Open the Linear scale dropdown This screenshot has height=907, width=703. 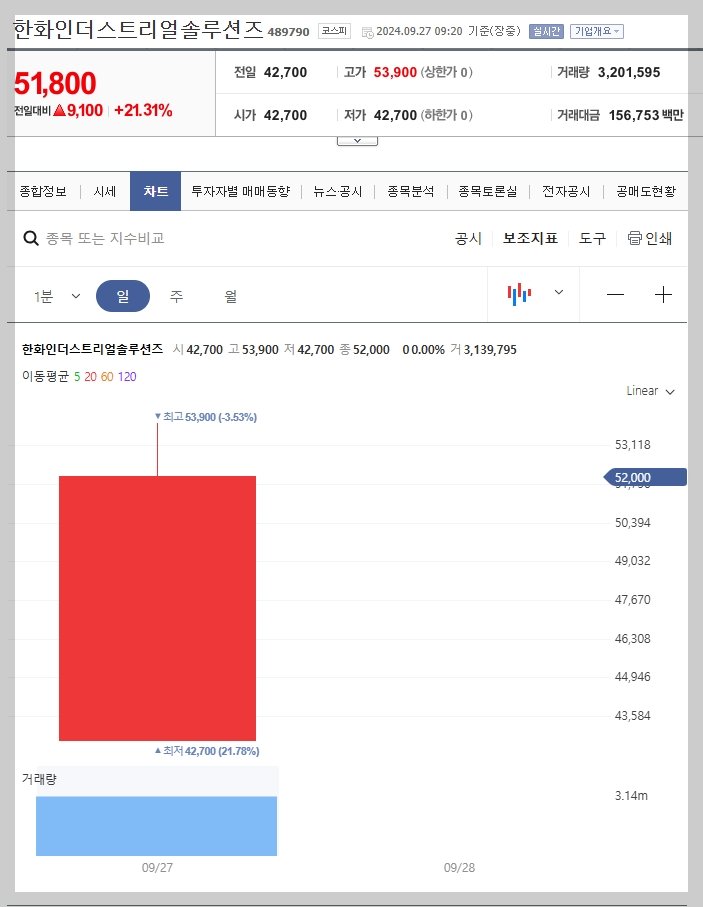click(x=650, y=391)
